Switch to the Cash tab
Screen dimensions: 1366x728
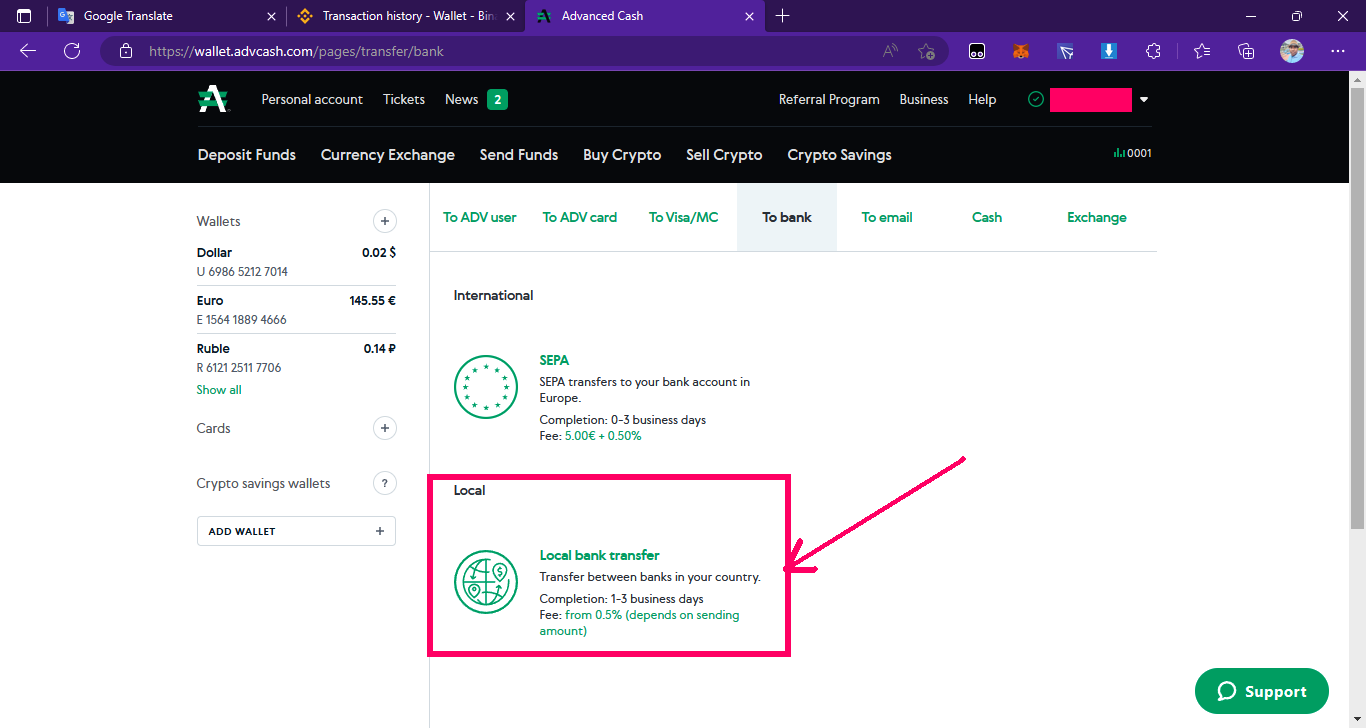[x=987, y=217]
